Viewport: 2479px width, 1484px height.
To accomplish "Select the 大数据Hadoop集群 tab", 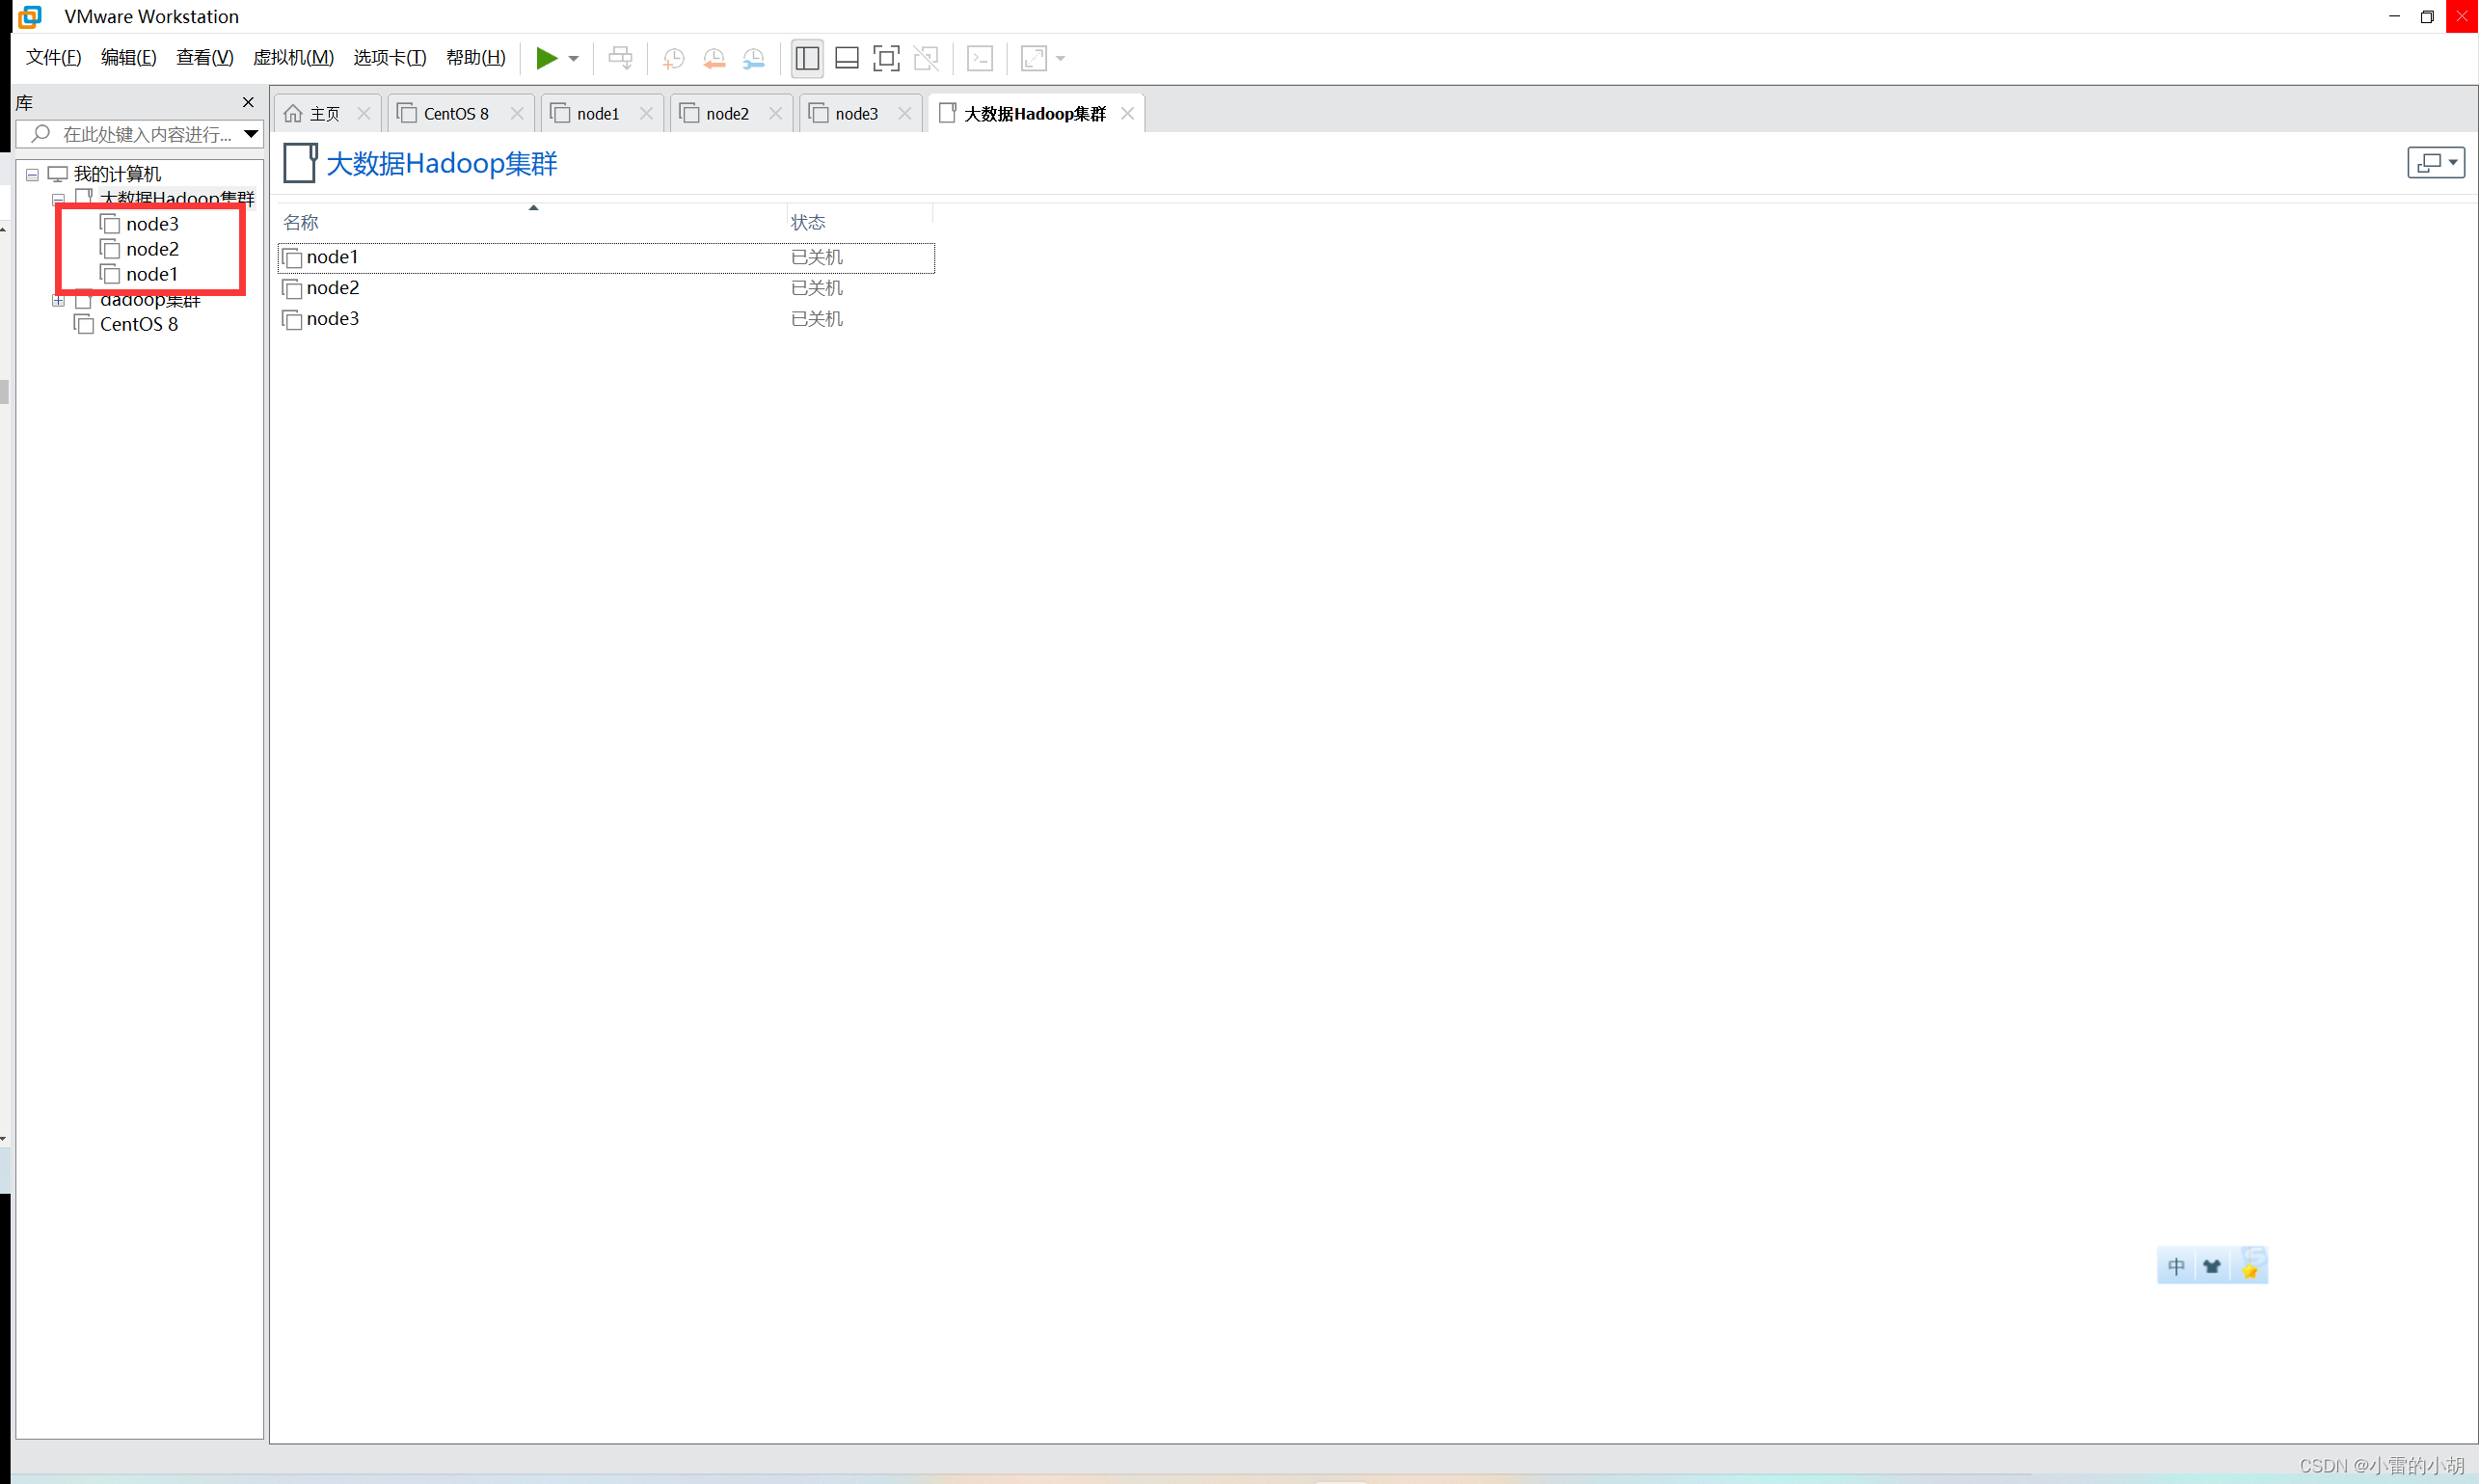I will tap(1034, 114).
